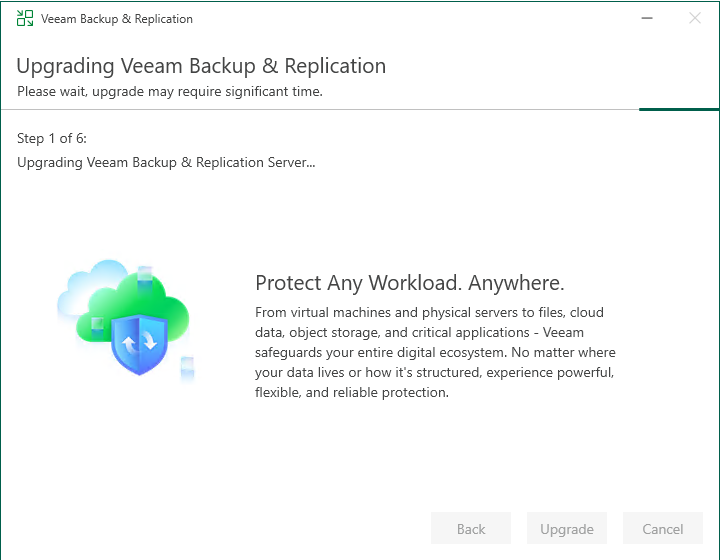The height and width of the screenshot is (560, 720).
Task: Click the Please wait subtitle text
Action: [x=169, y=92]
